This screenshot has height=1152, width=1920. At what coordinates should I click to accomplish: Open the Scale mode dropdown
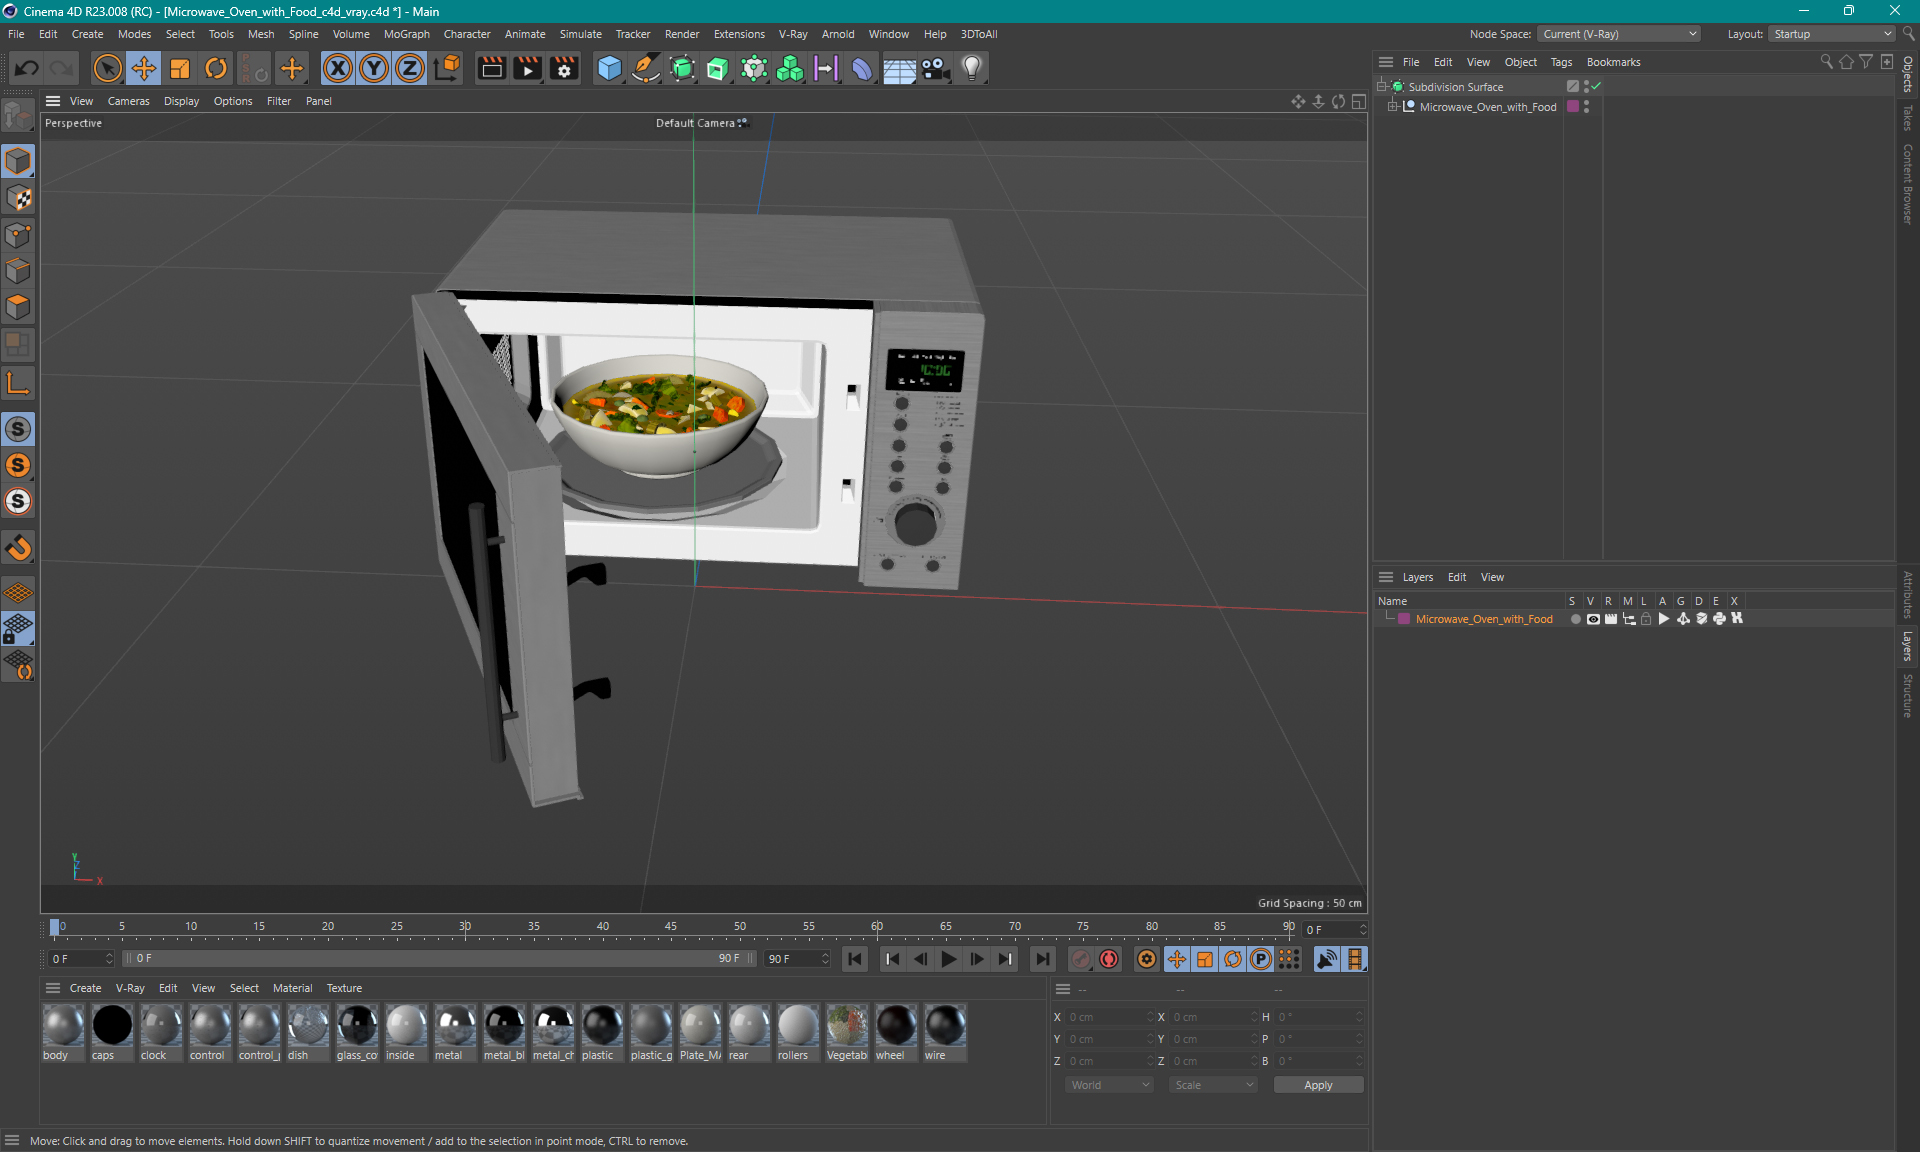(x=1213, y=1085)
